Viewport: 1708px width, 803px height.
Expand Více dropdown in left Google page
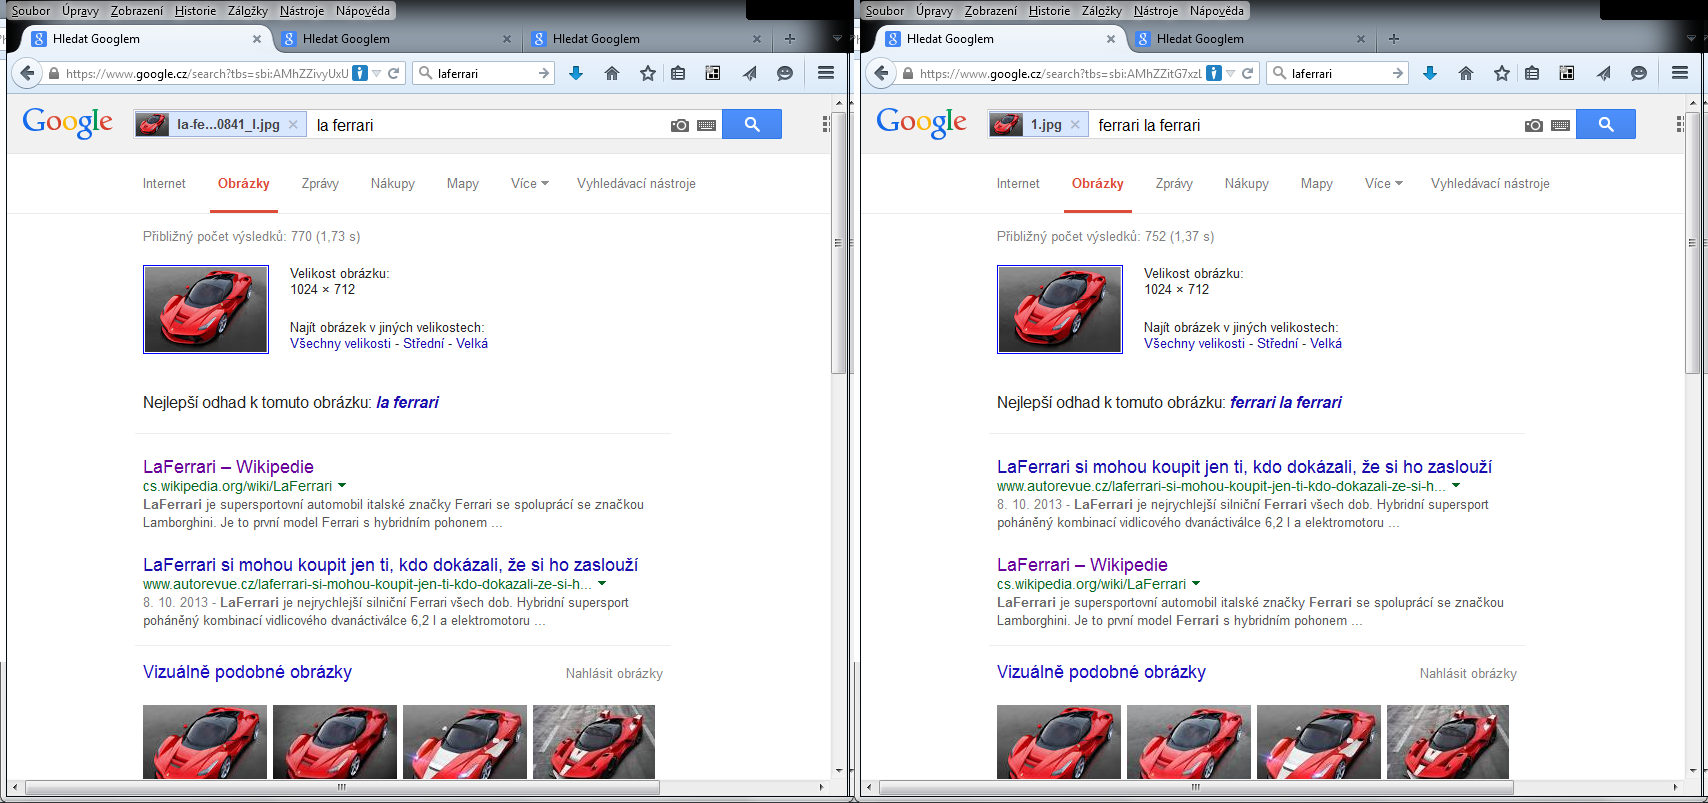[x=530, y=183]
